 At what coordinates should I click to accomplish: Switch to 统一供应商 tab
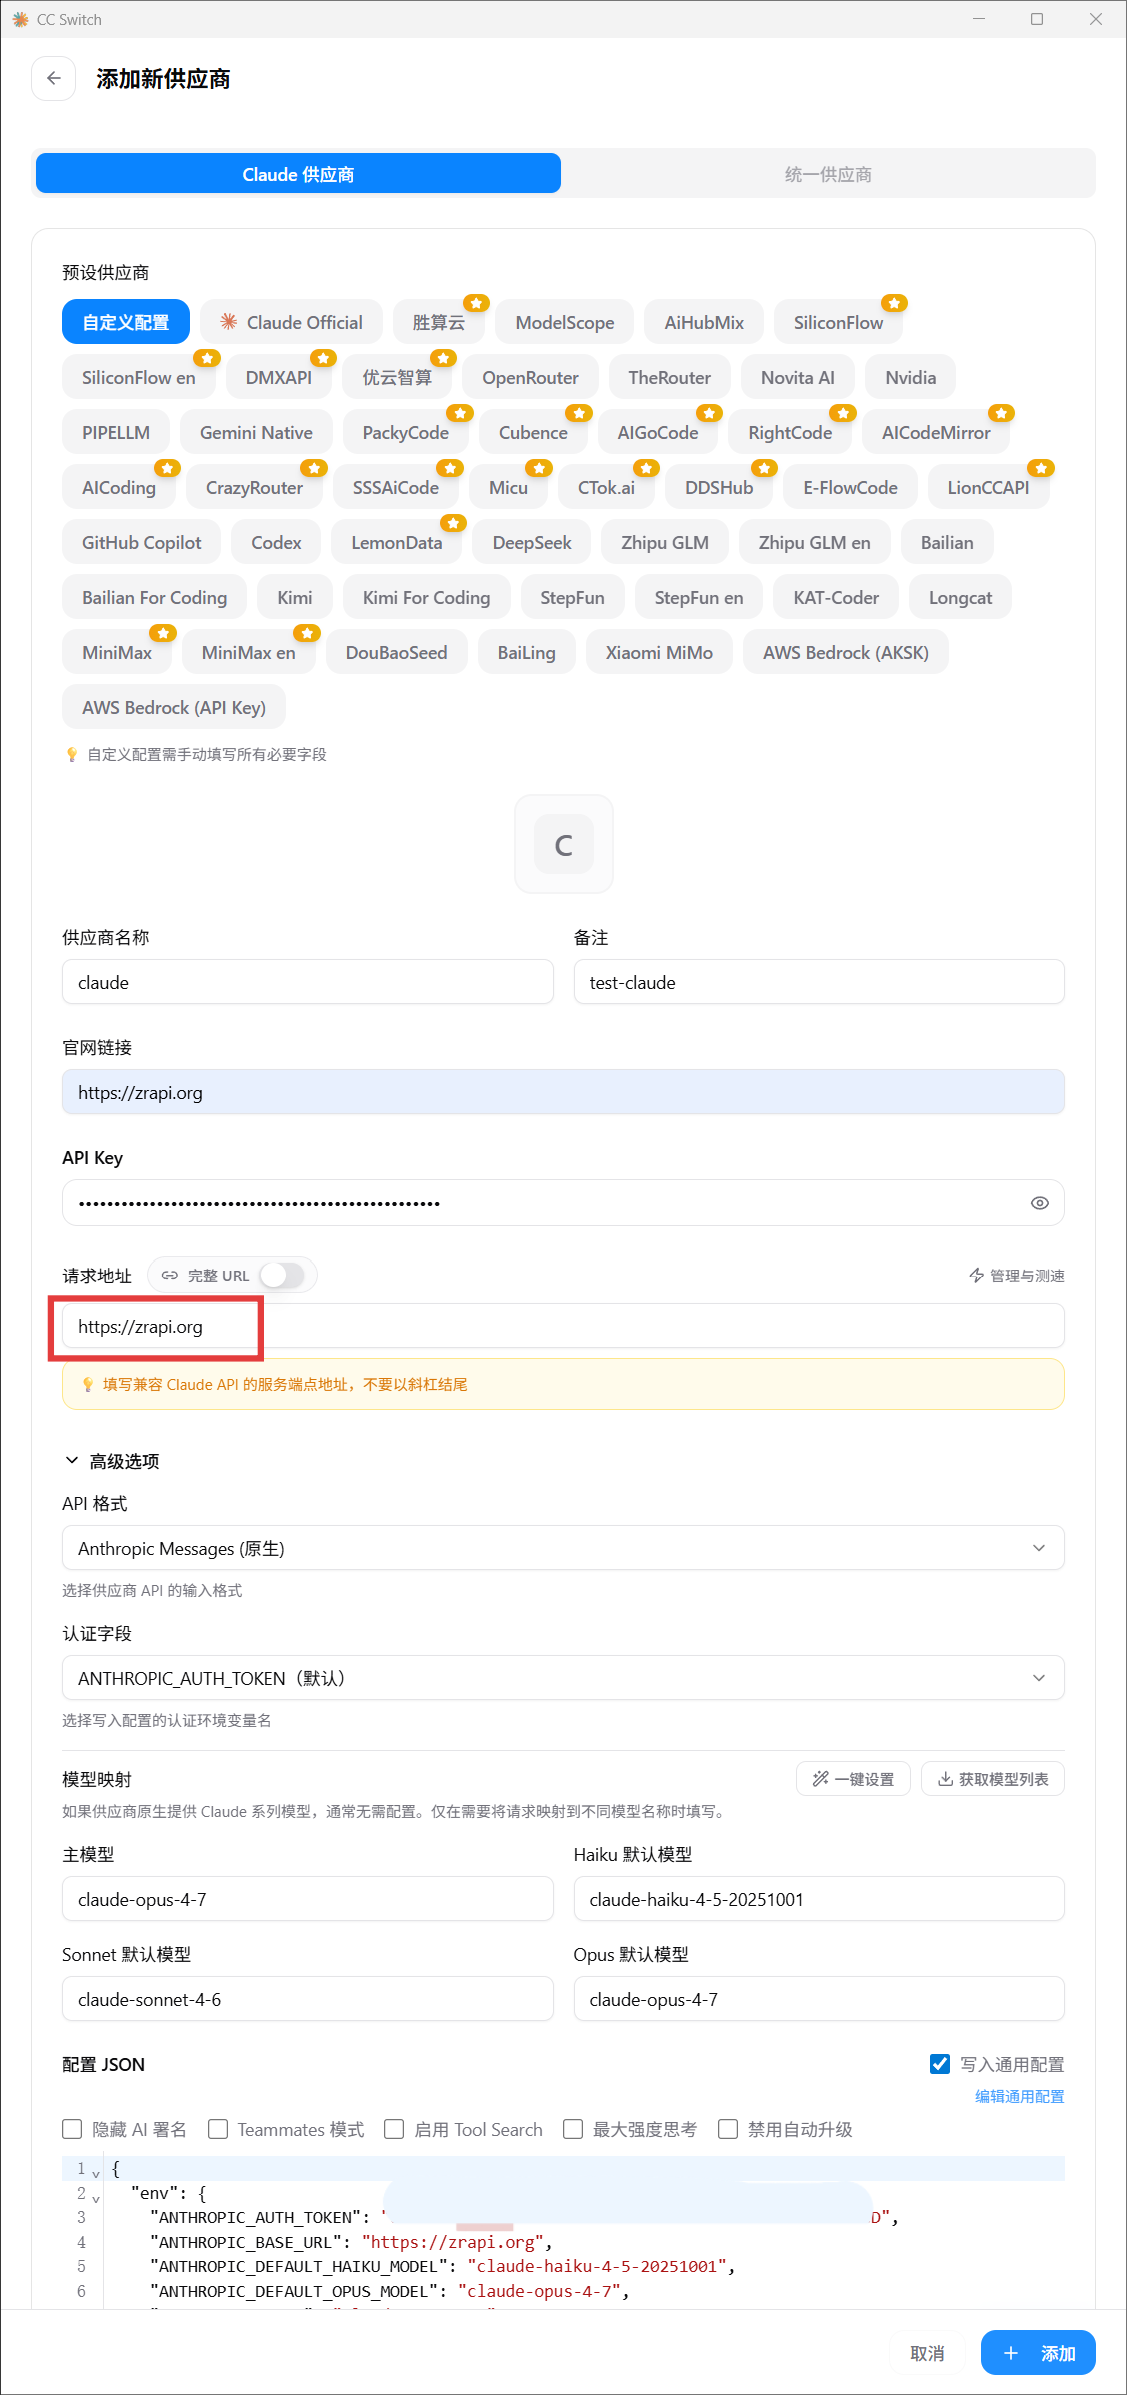click(x=828, y=174)
